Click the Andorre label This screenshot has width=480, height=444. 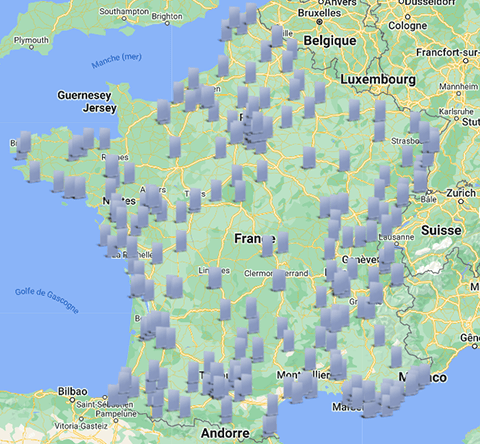point(225,433)
